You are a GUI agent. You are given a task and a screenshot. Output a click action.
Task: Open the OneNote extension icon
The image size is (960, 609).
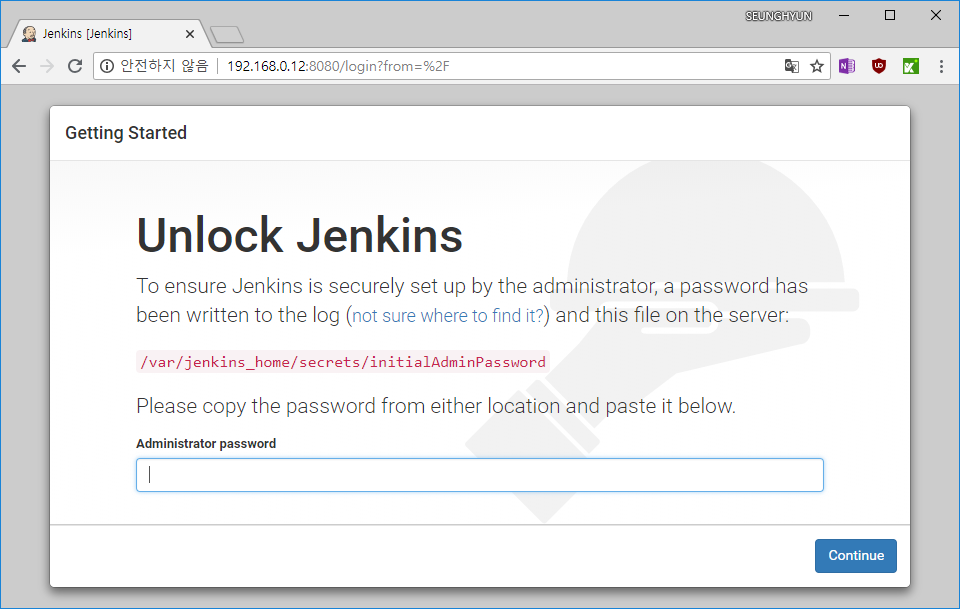[847, 66]
